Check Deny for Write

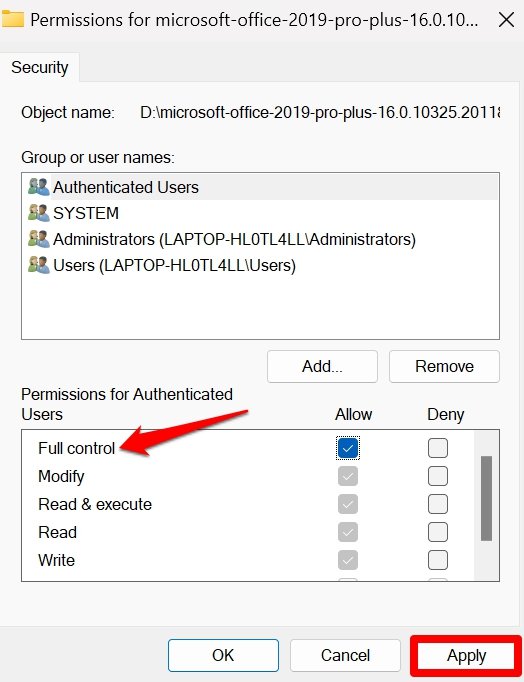click(437, 560)
